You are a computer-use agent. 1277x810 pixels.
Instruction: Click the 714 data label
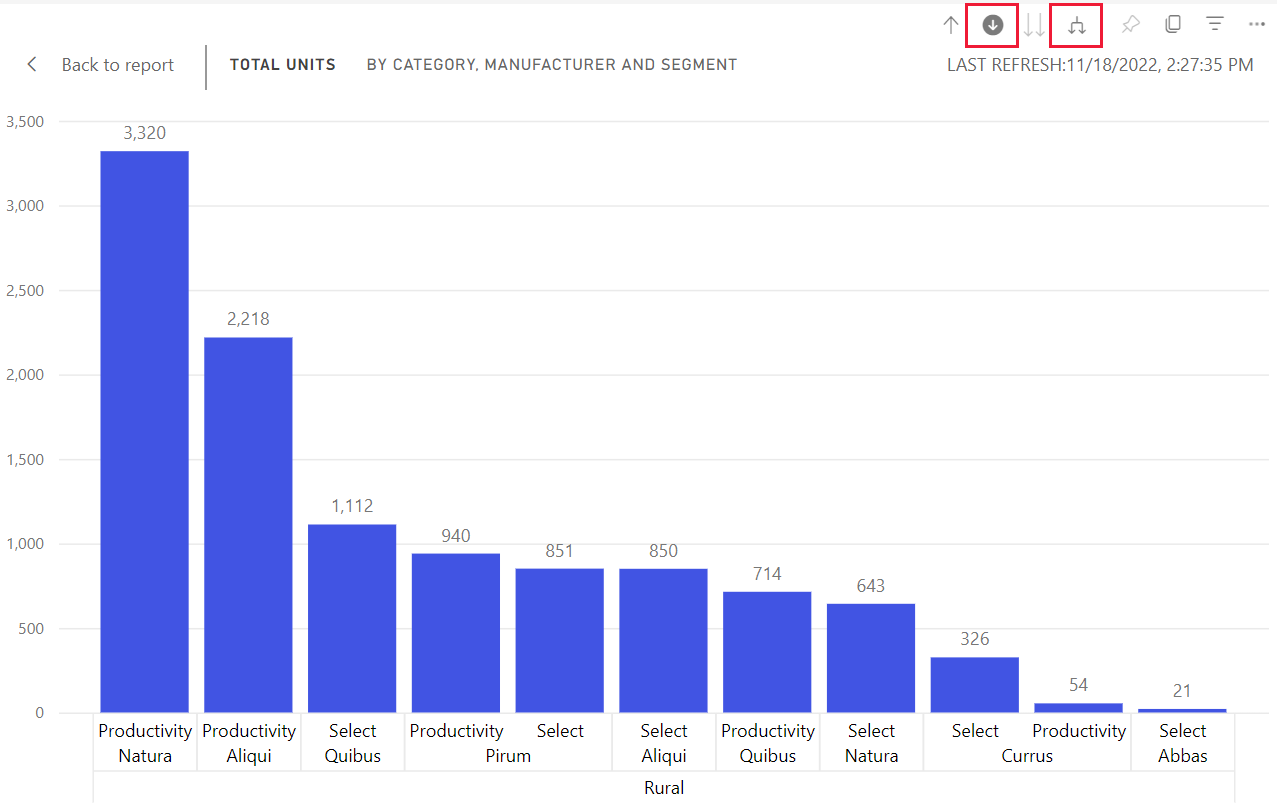[767, 574]
